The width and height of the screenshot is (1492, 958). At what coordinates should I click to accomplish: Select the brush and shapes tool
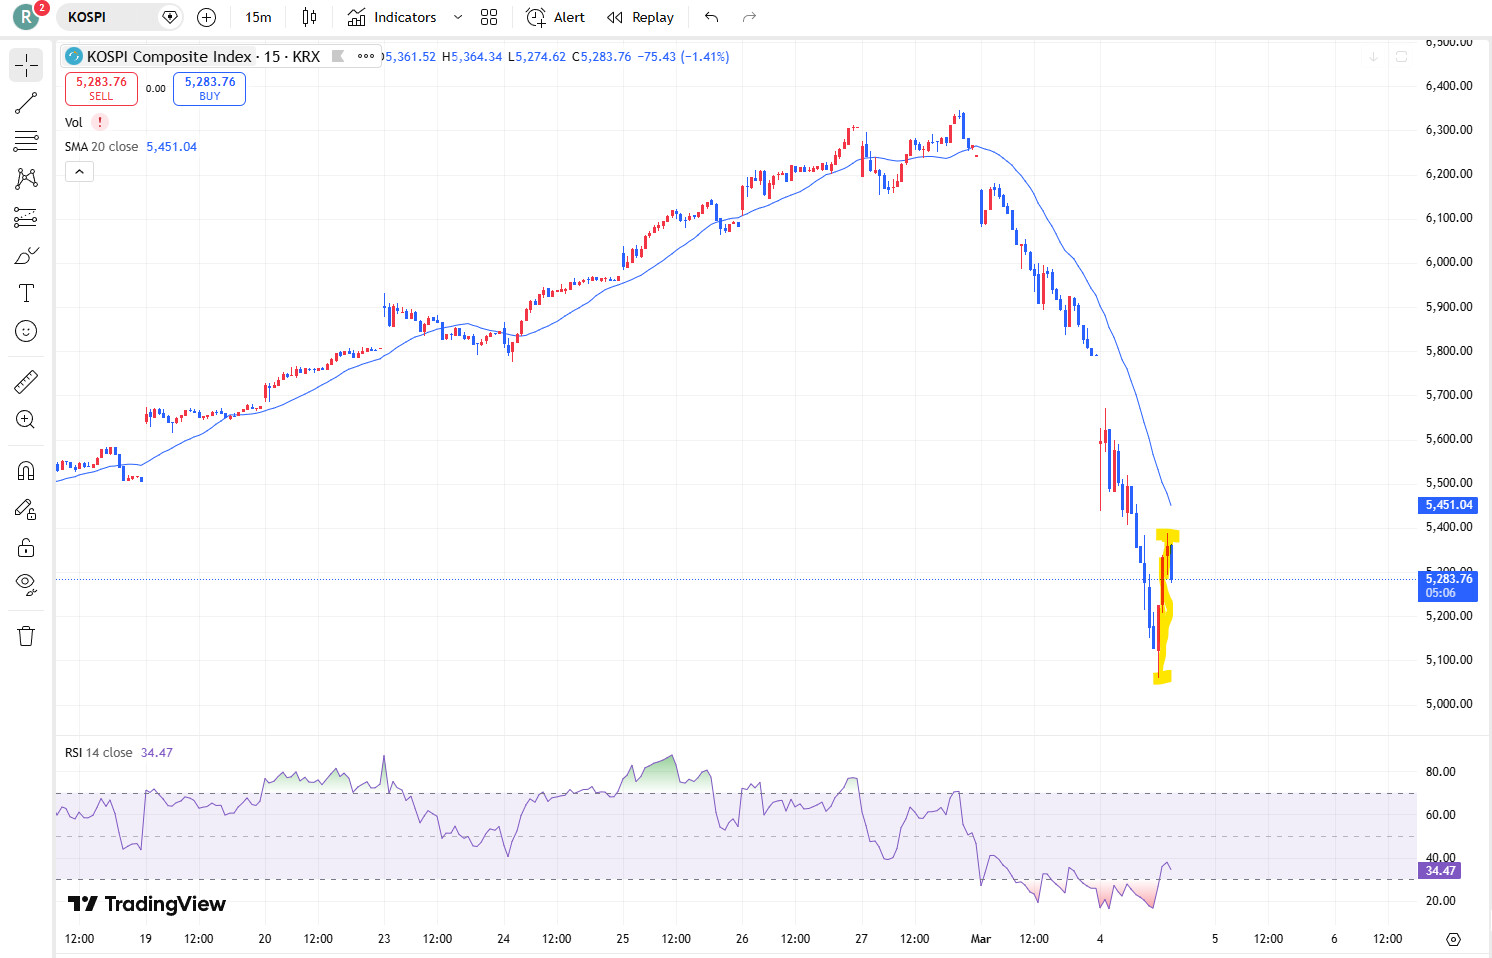point(26,255)
